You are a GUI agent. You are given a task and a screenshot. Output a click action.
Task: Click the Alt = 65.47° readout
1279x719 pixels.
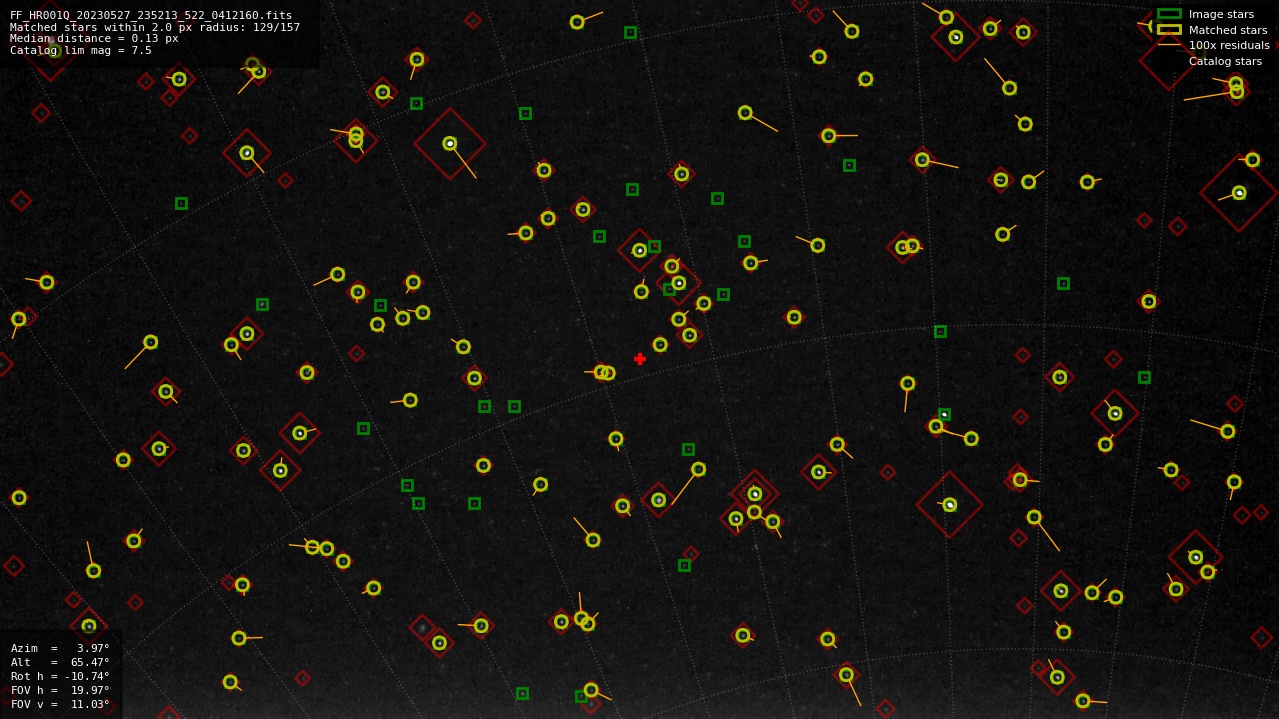60,662
